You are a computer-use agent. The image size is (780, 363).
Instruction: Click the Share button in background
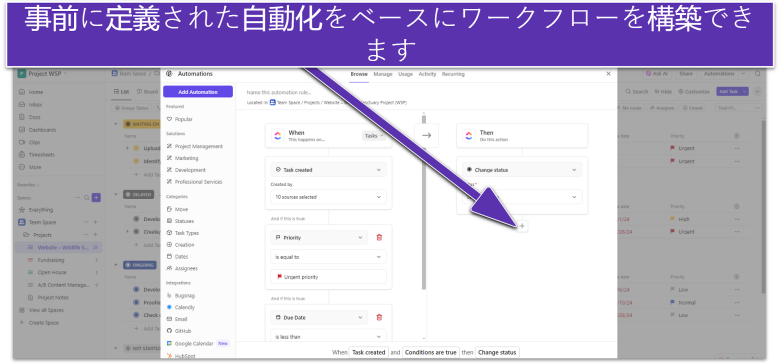[x=686, y=74]
